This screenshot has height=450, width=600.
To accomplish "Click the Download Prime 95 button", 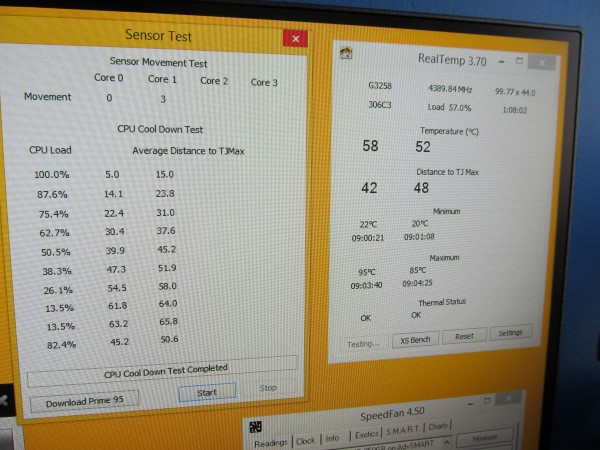I will point(85,401).
